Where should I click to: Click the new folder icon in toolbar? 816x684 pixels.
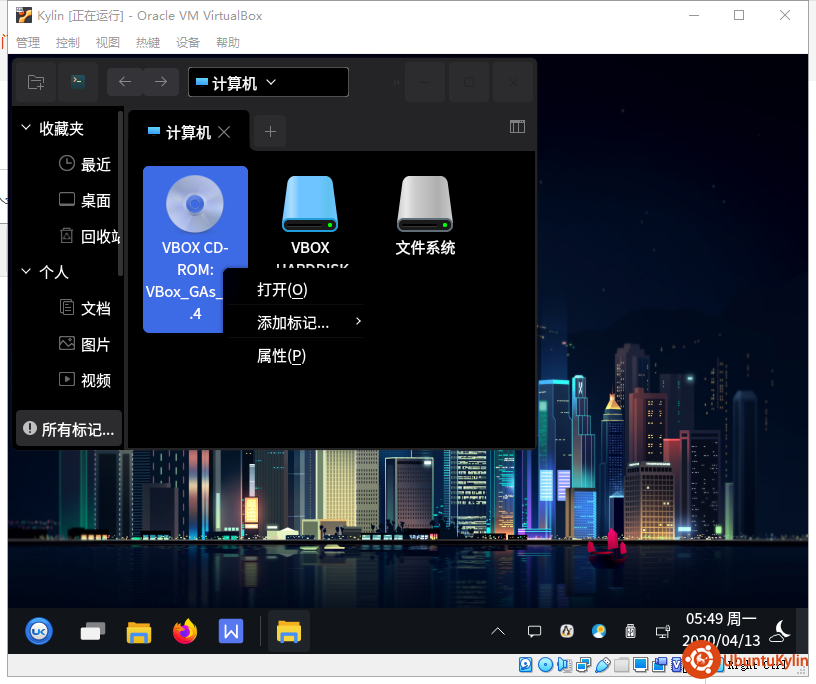[36, 82]
